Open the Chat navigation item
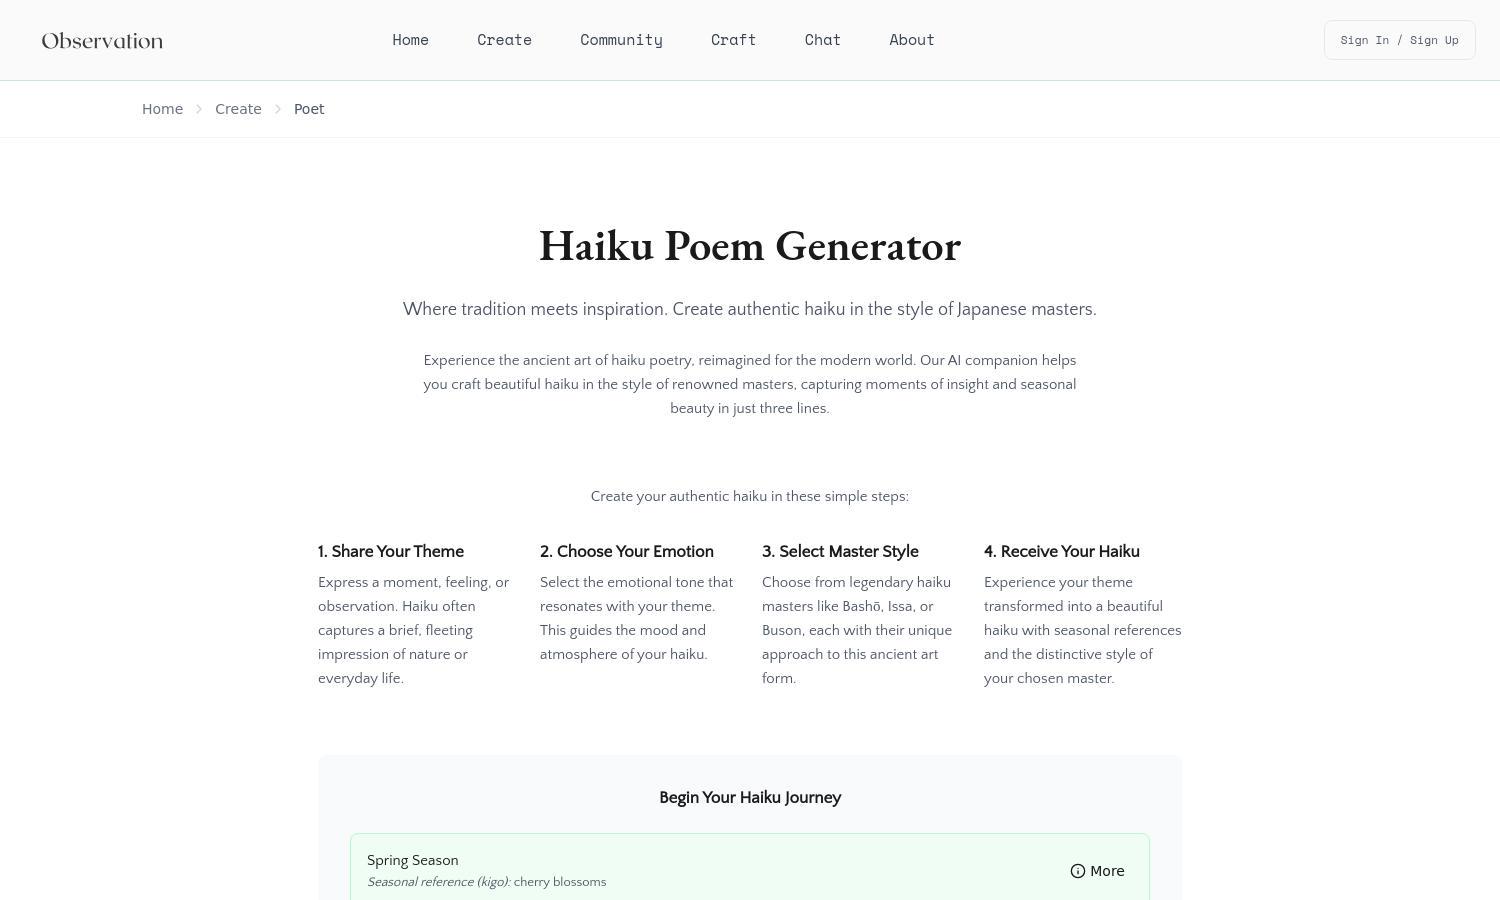 click(x=823, y=40)
